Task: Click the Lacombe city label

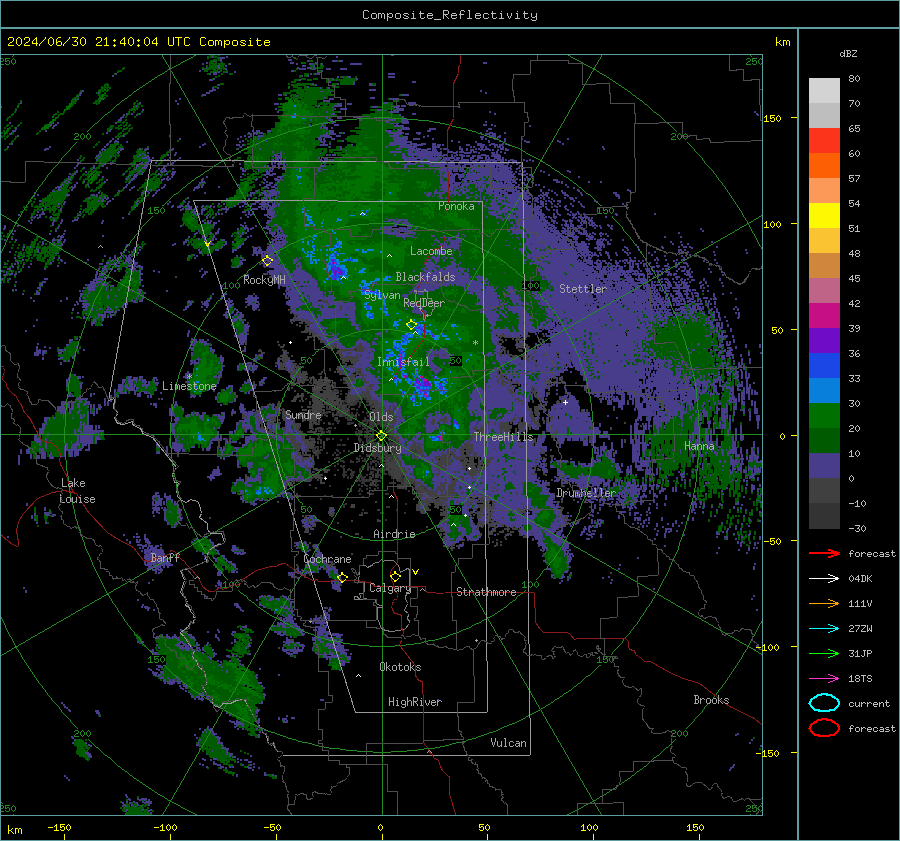Action: (x=431, y=251)
